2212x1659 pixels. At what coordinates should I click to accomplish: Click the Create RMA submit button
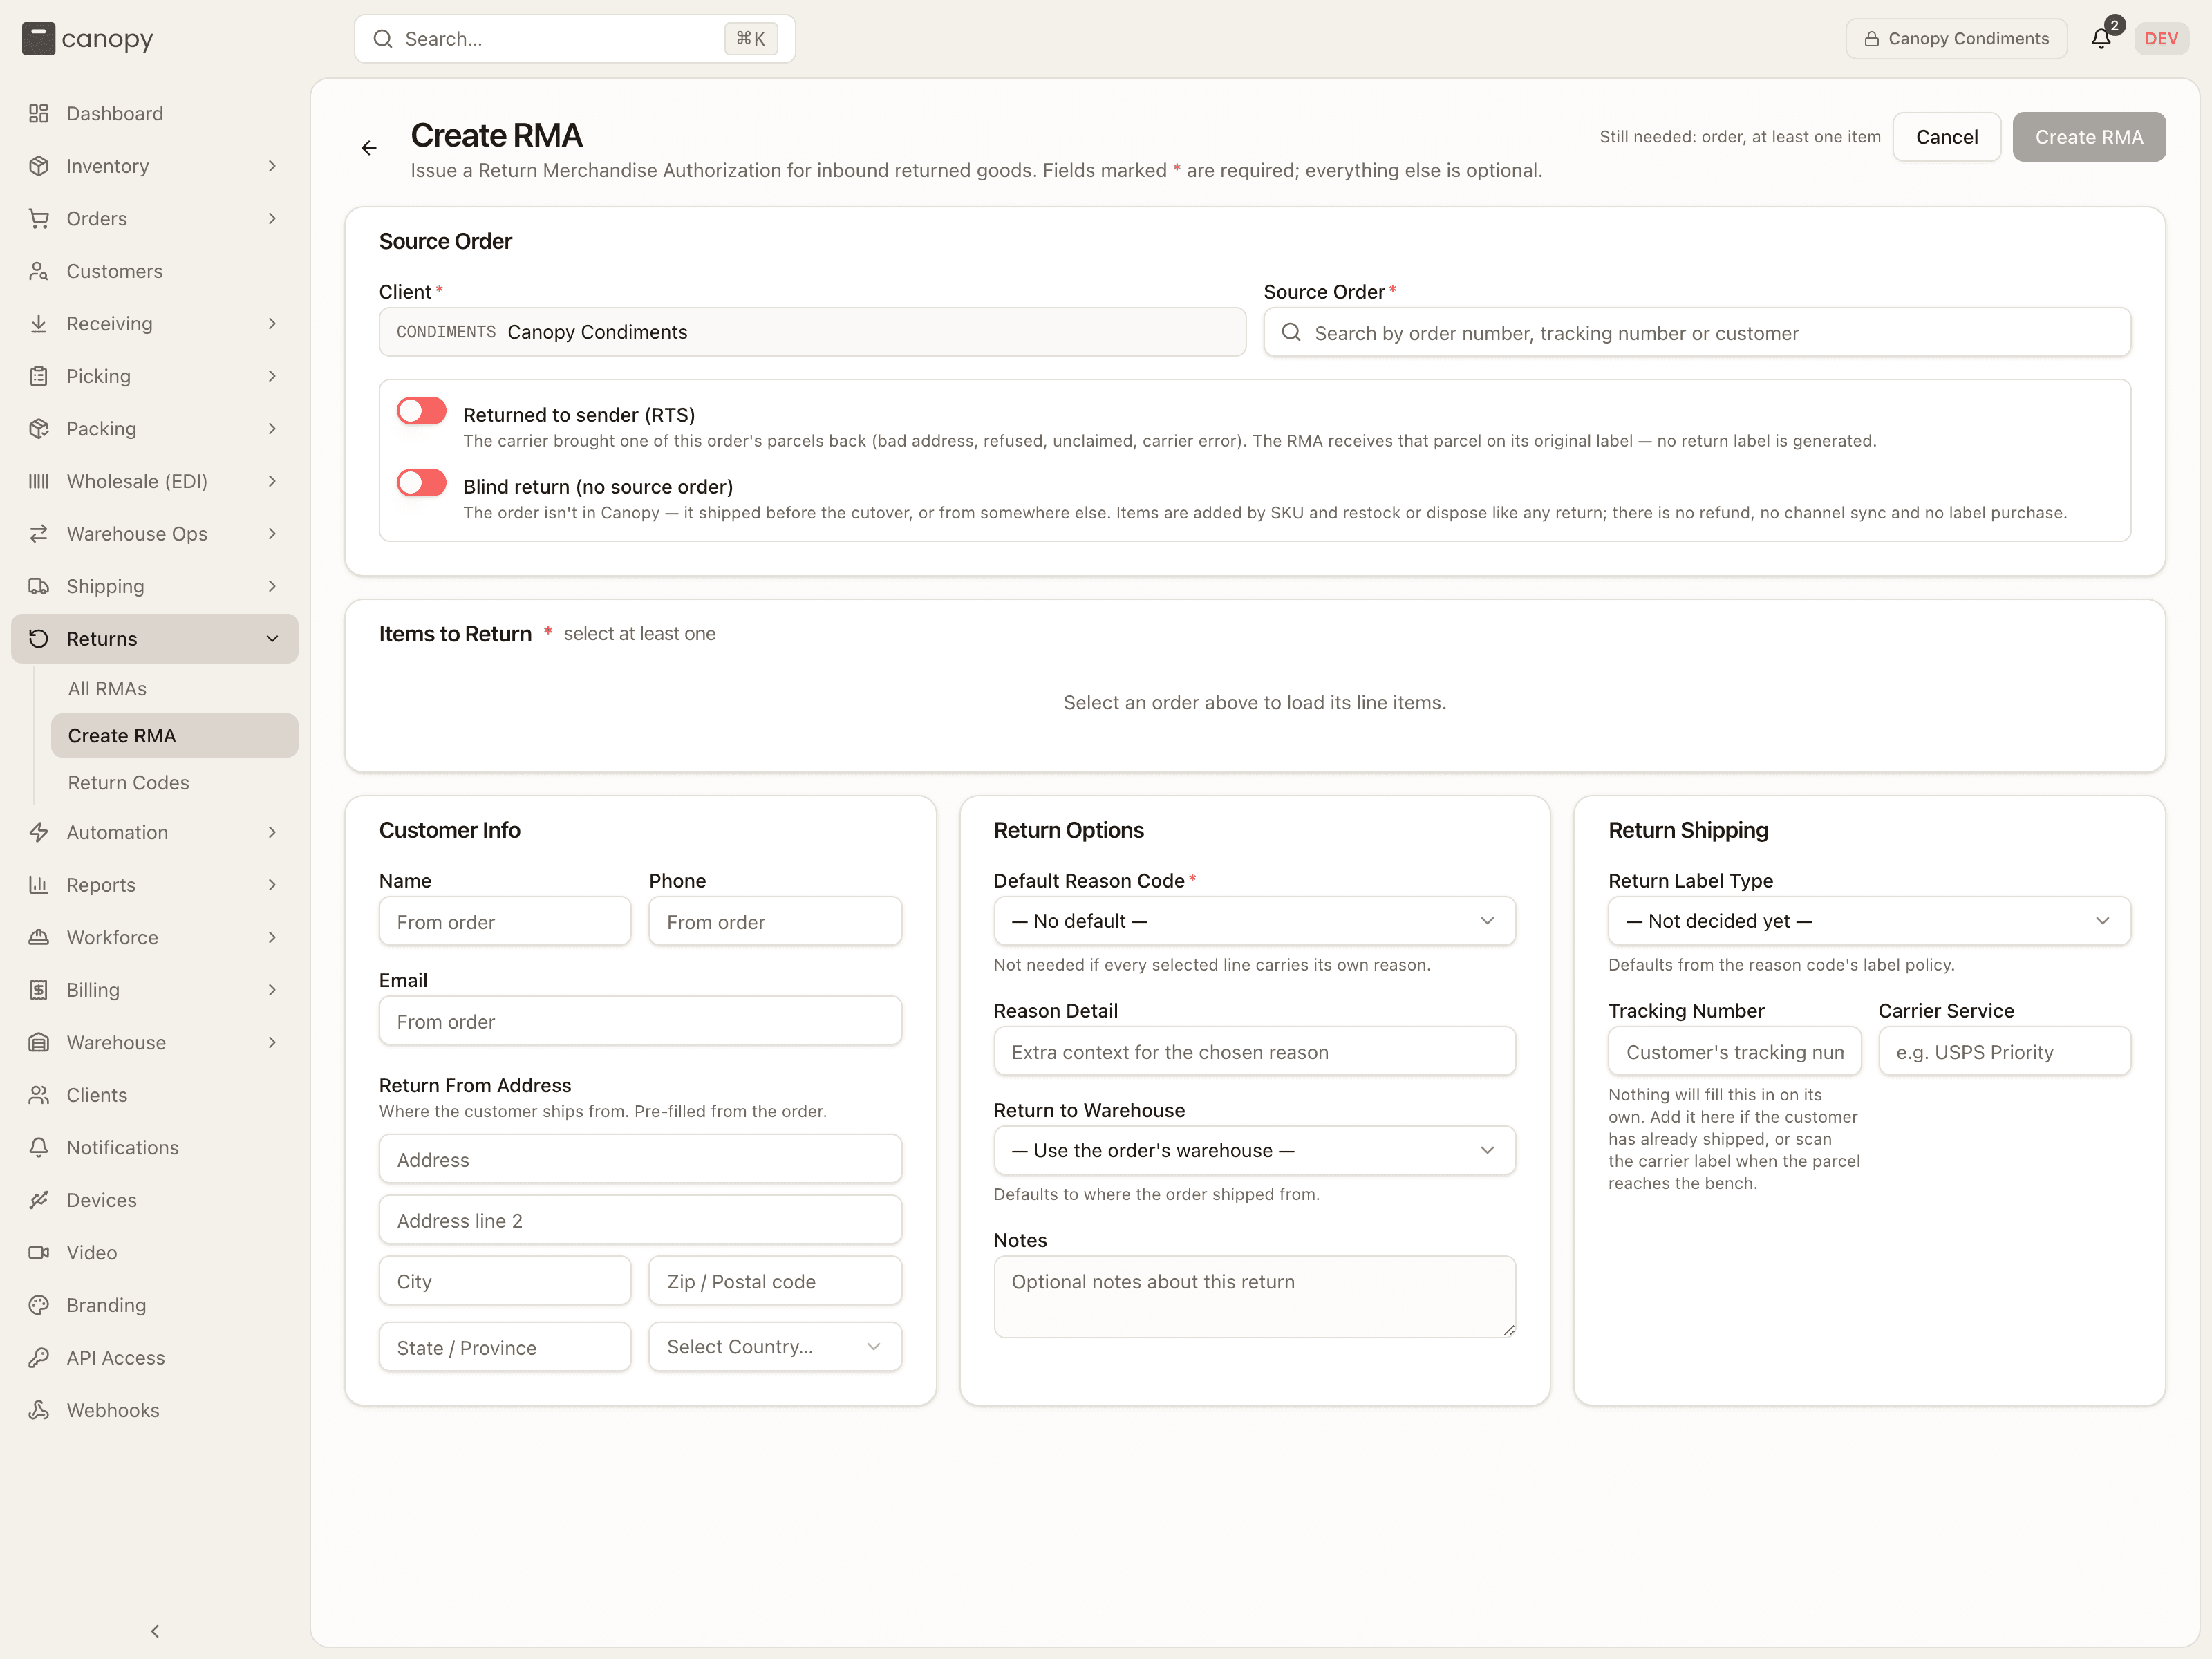tap(2089, 137)
